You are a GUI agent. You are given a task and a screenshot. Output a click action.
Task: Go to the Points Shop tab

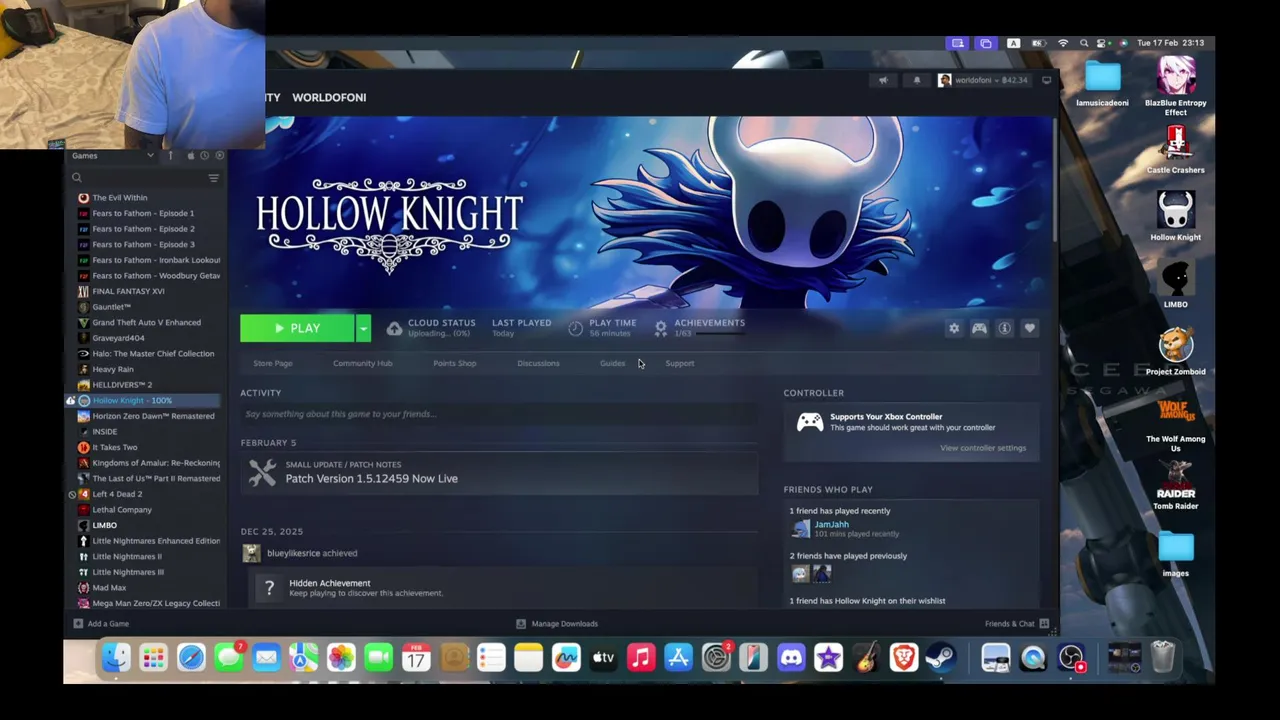pyautogui.click(x=455, y=363)
